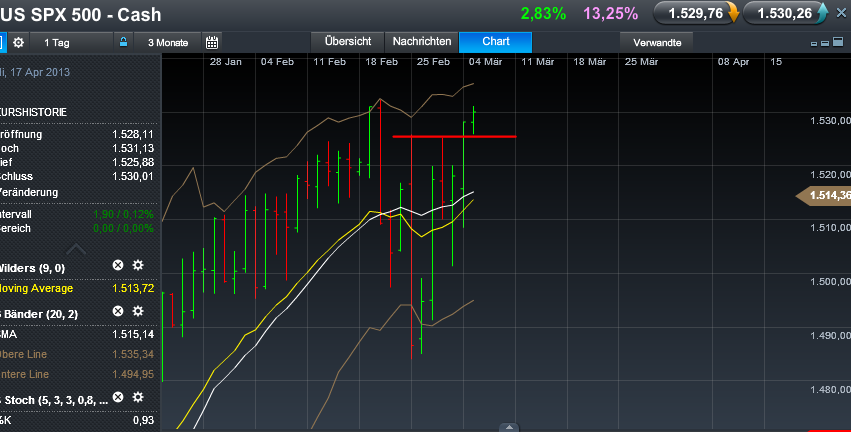Open settings for the Stoch indicator
Viewport: 851px width, 432px height.
138,397
